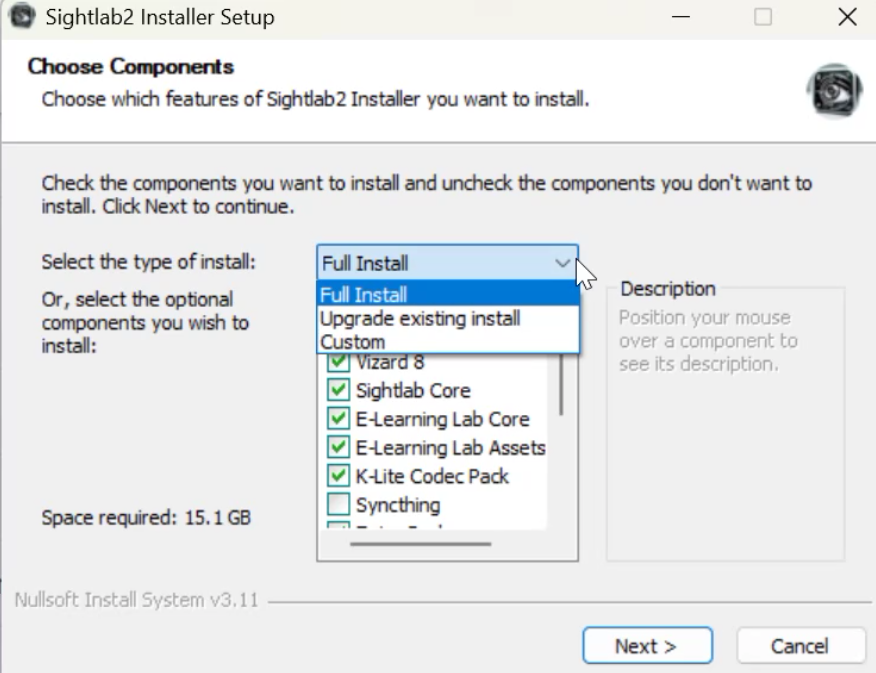Disable the E-Learning Lab Assets component
Viewport: 876px width, 673px height.
pos(338,447)
